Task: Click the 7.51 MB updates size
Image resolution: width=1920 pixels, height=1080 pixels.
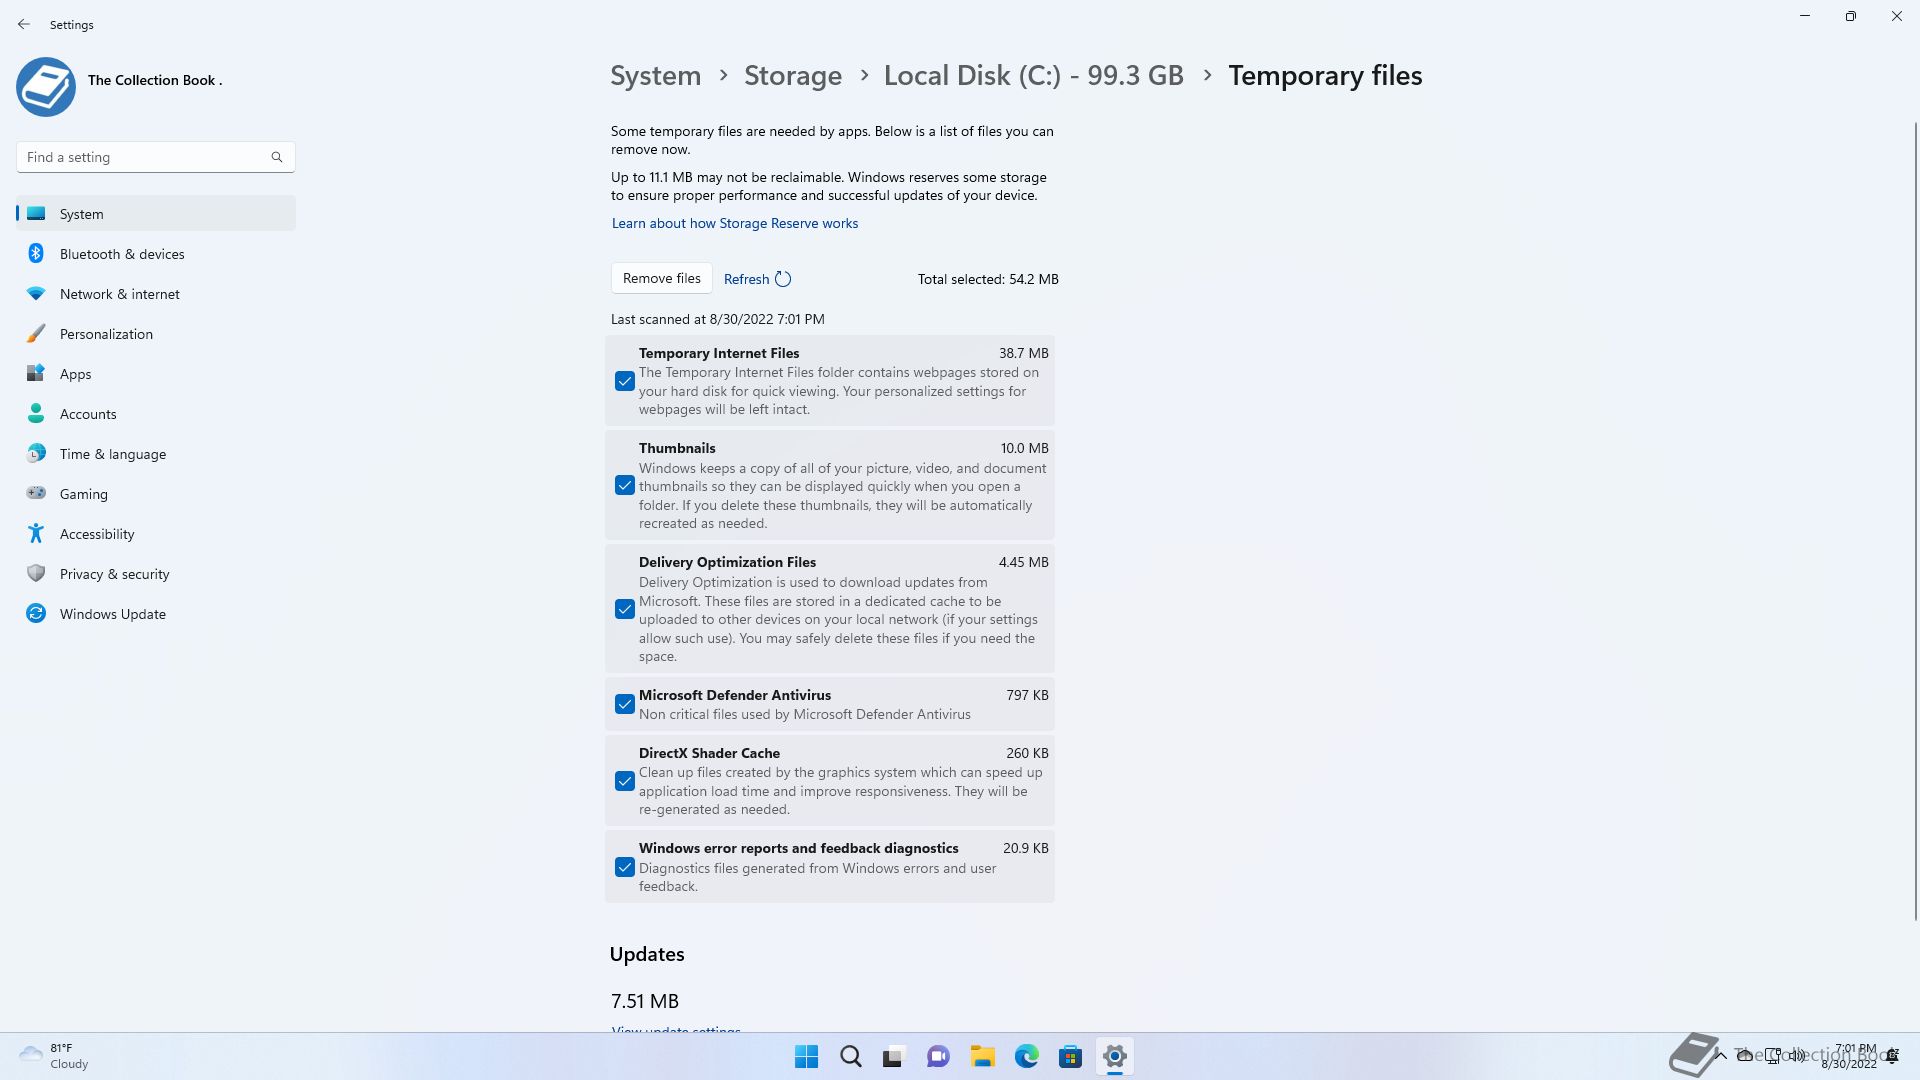Action: click(645, 1001)
